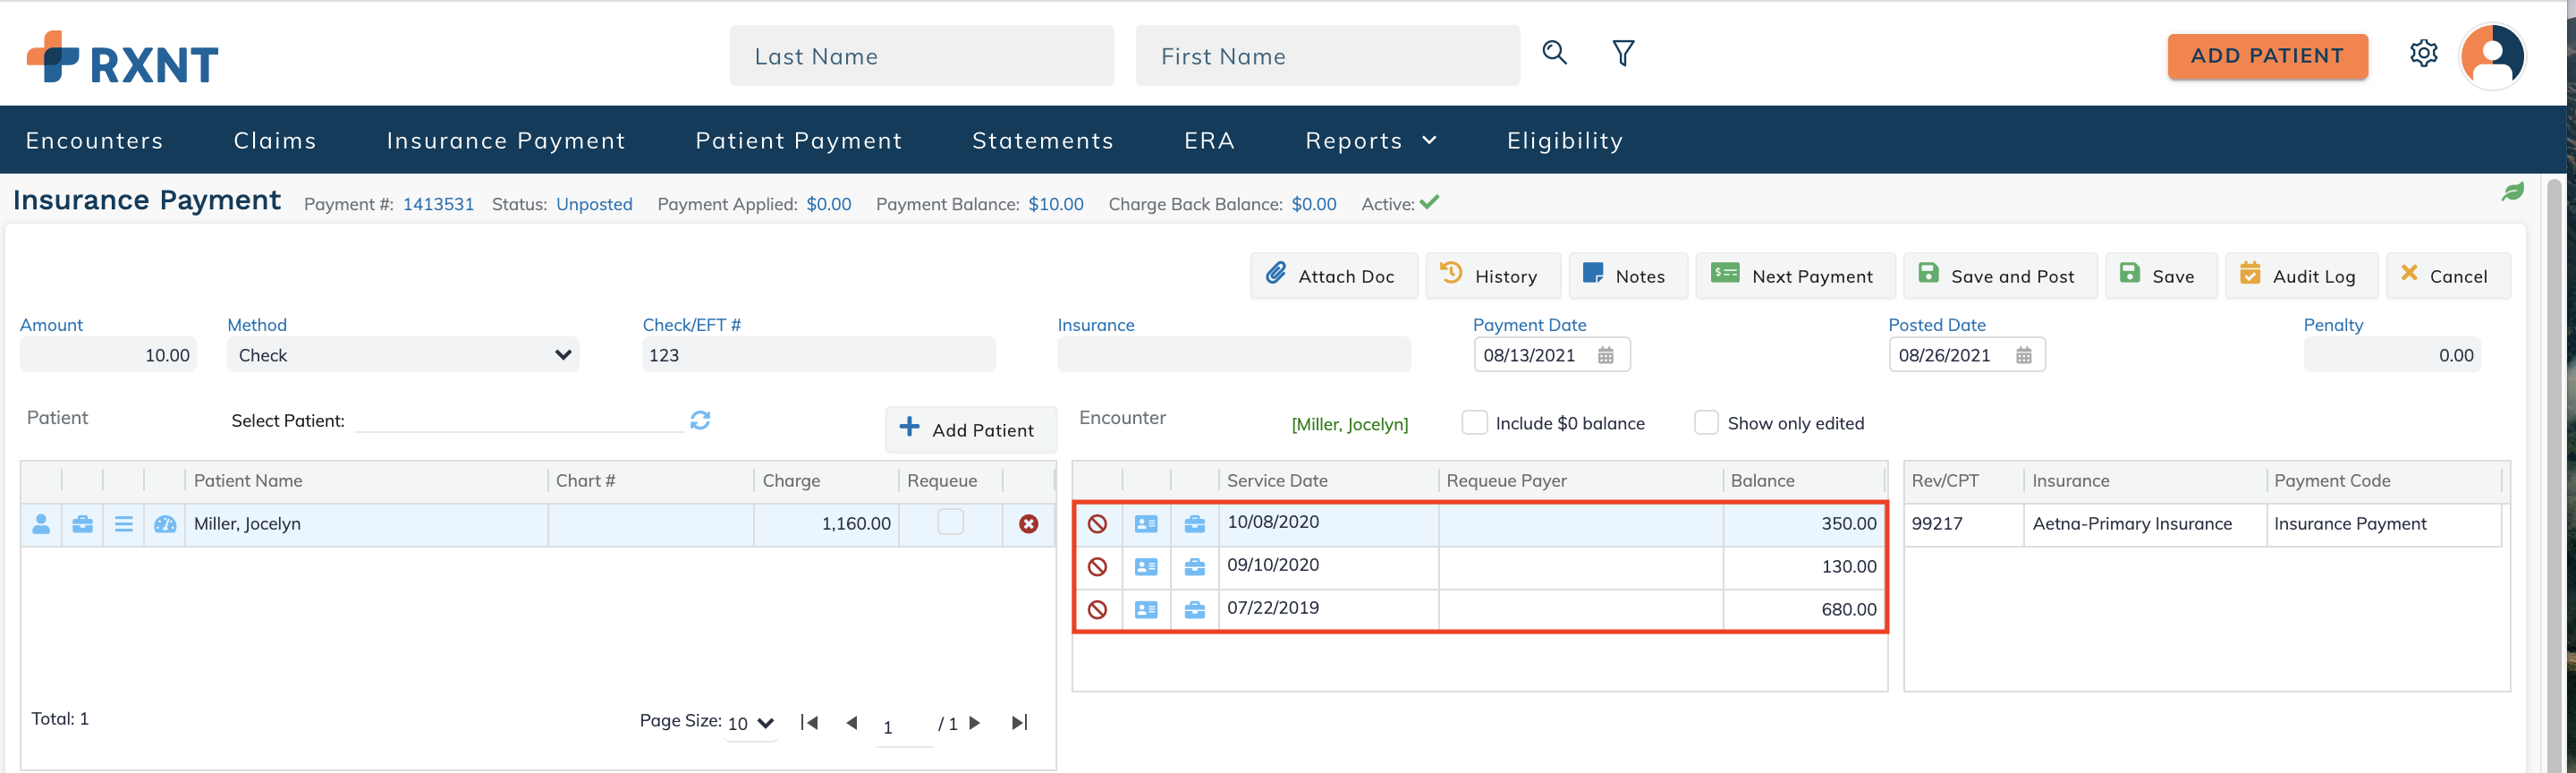Check the Show only edited box

[x=1706, y=423]
